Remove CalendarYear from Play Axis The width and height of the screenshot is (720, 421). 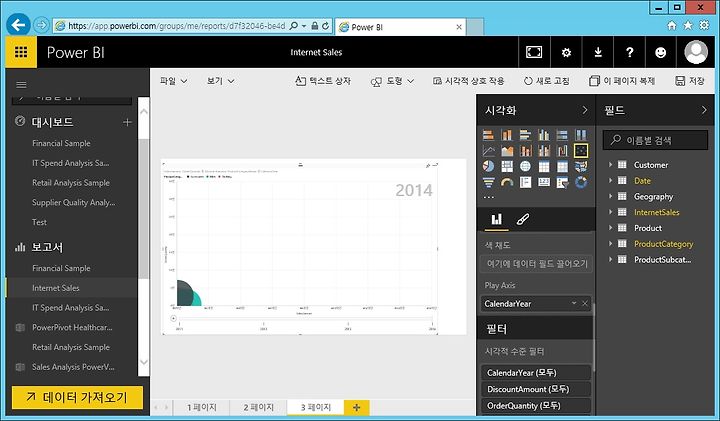[585, 303]
